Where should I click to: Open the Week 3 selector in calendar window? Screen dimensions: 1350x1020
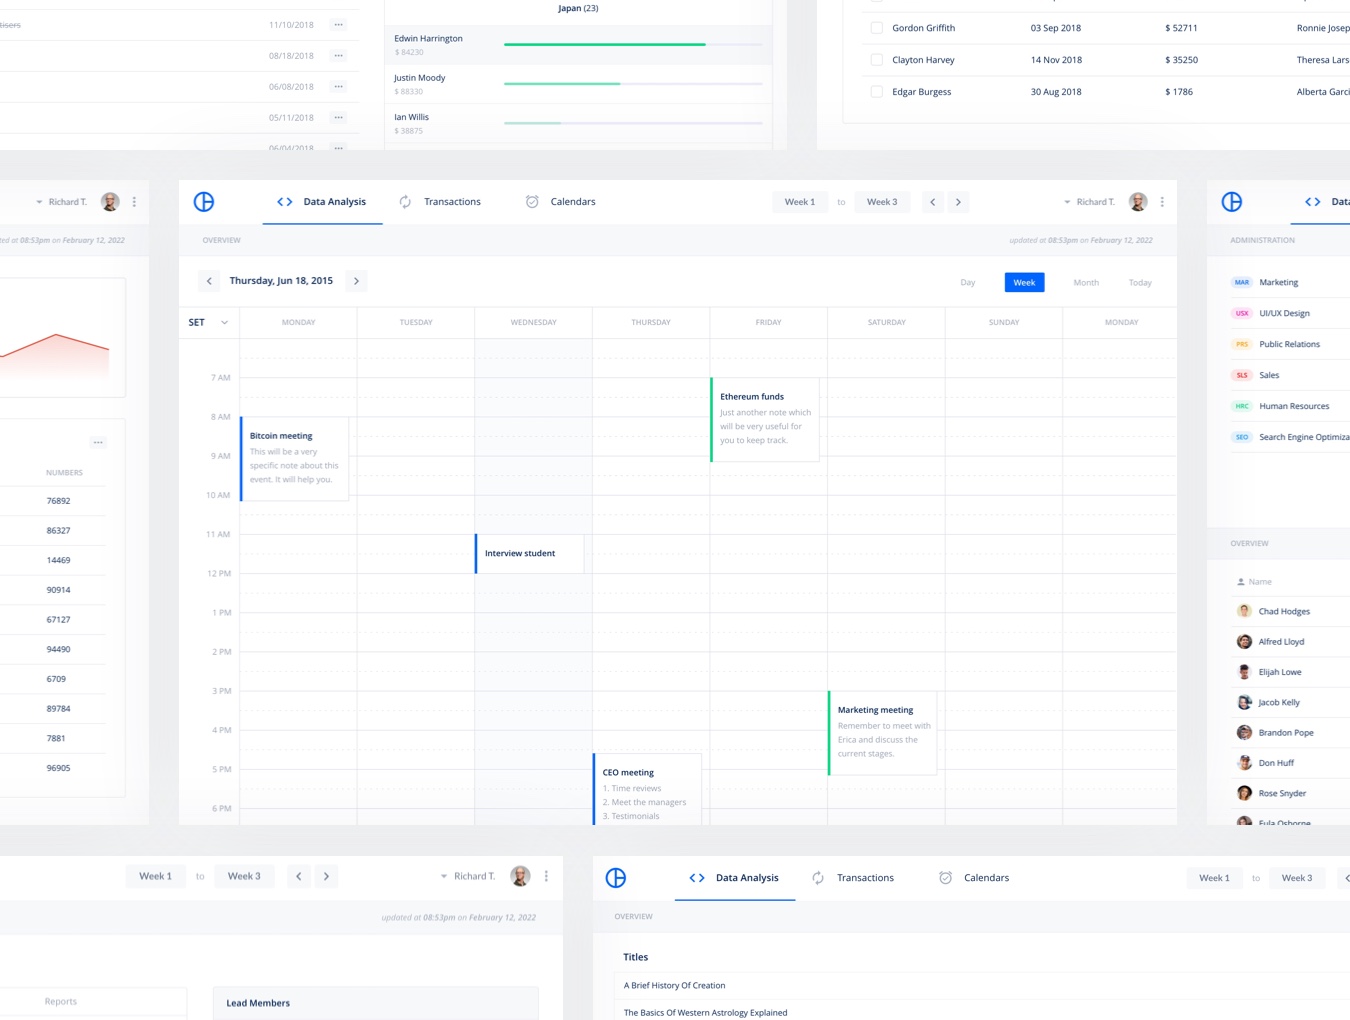882,202
